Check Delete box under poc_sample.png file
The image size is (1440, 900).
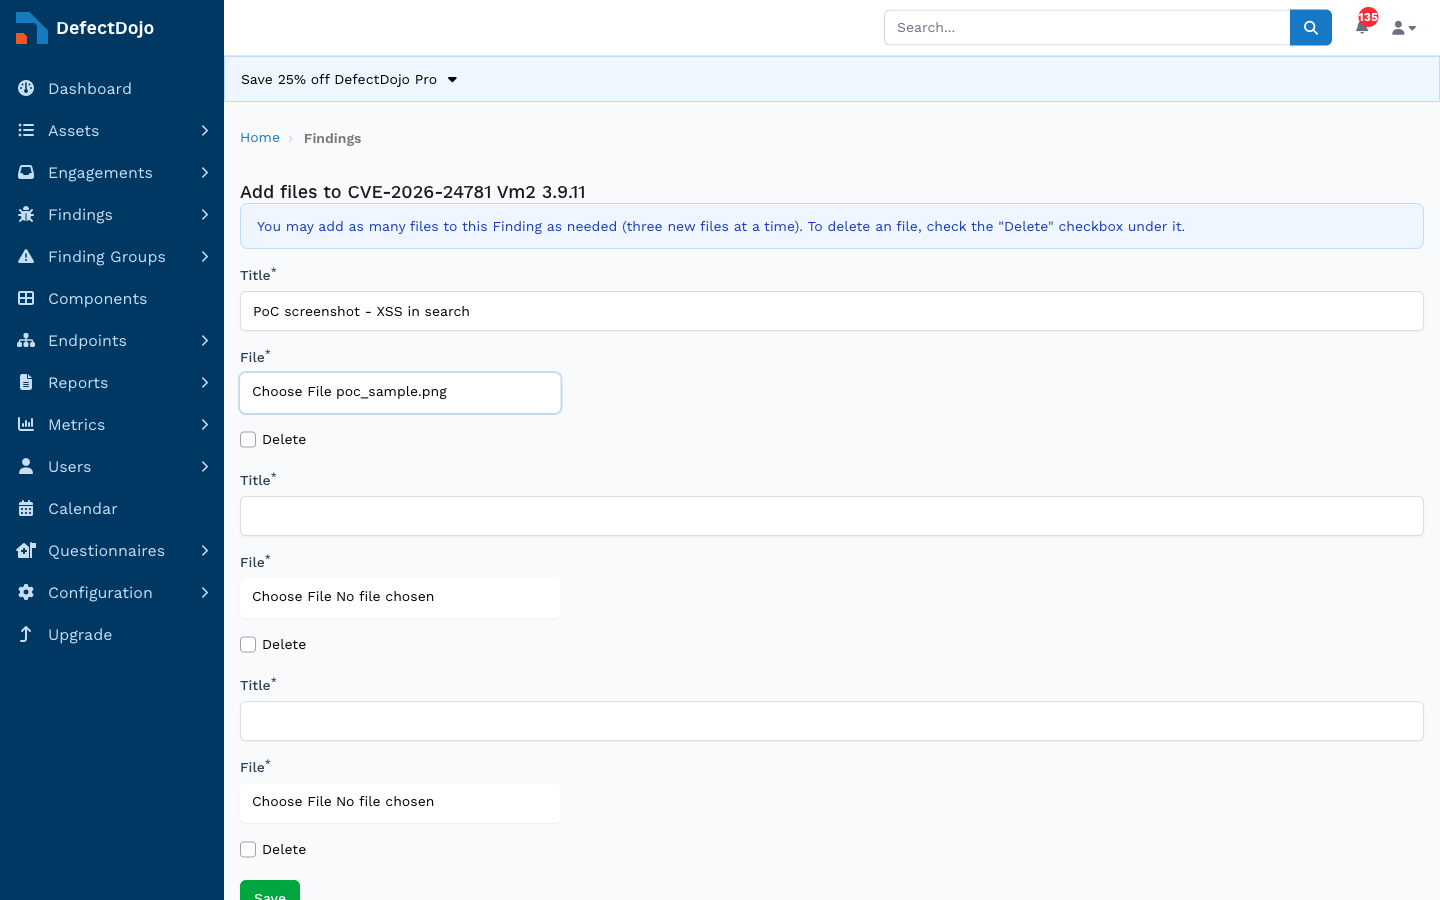[x=248, y=440]
